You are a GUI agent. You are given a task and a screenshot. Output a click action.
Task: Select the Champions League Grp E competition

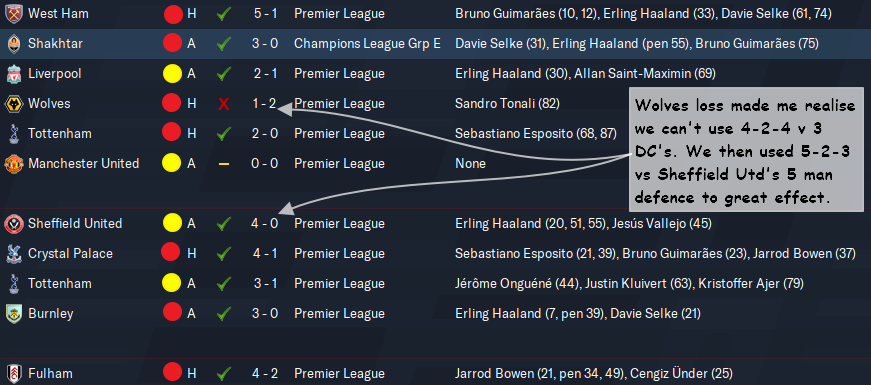pyautogui.click(x=367, y=43)
